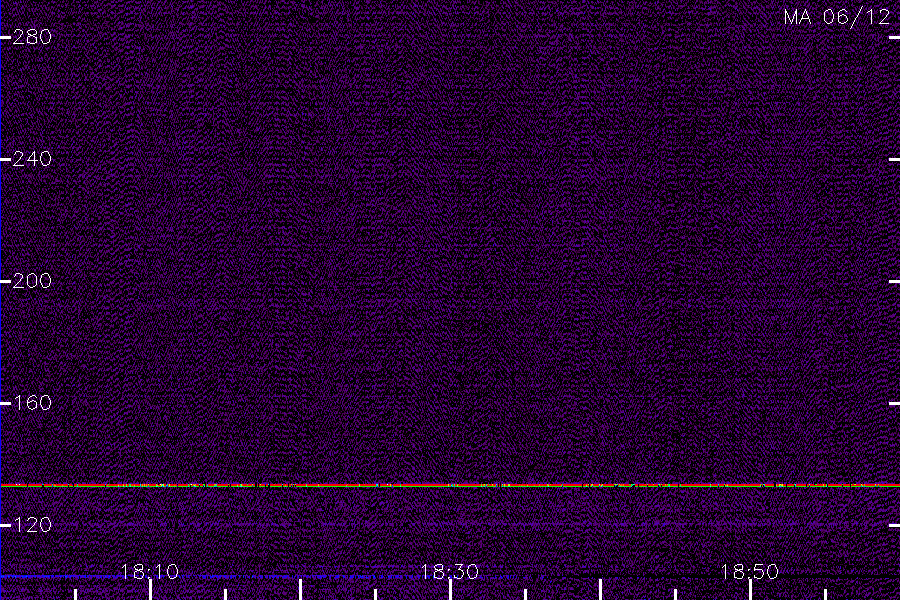Viewport: 900px width, 600px height.
Task: Click the 18:10 time label
Action: tap(149, 572)
